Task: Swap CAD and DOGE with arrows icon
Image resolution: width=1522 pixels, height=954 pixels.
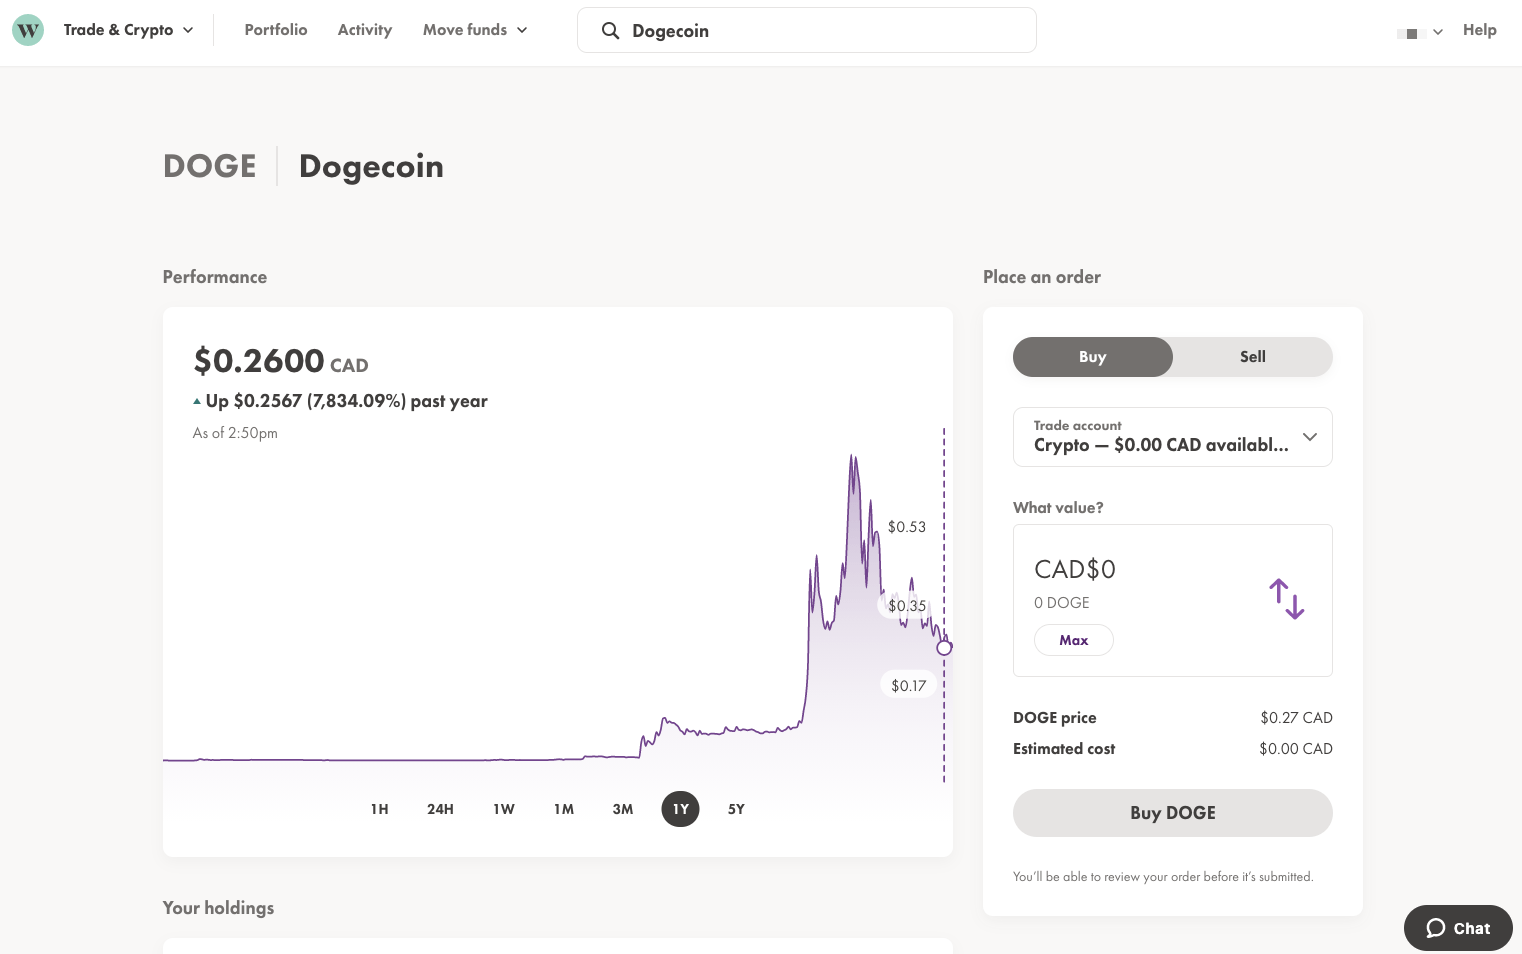Action: [x=1287, y=599]
